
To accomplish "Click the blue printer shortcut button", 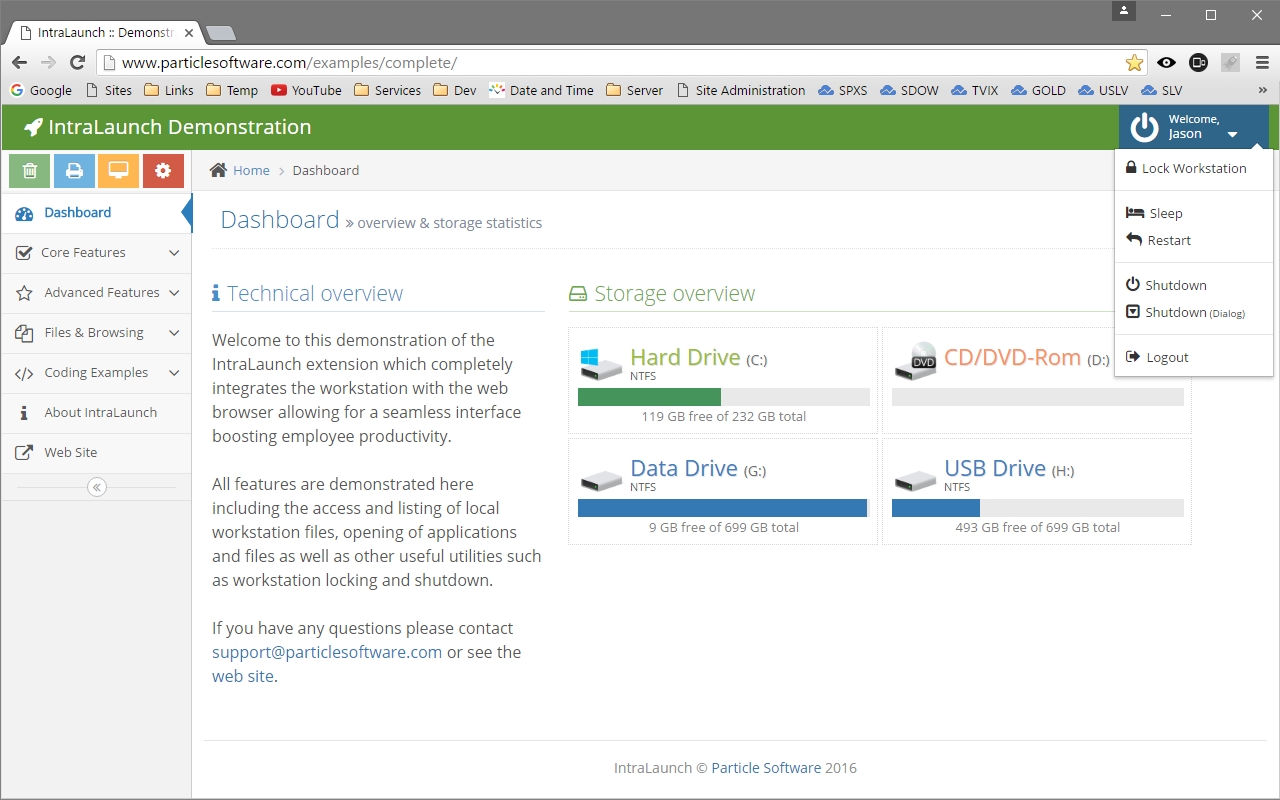I will [x=74, y=171].
